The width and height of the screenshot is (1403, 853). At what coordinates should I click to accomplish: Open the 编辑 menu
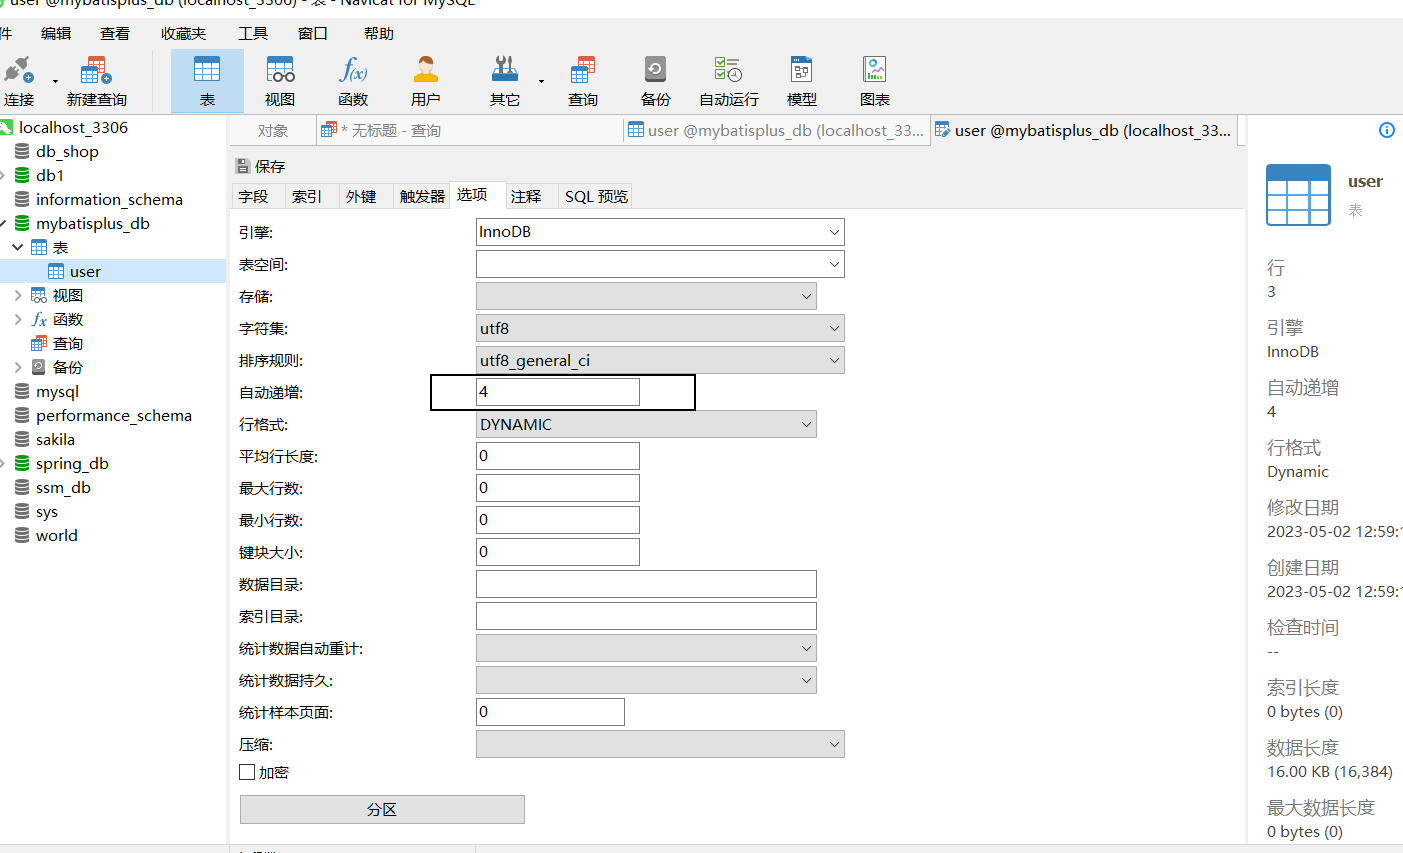pos(56,33)
